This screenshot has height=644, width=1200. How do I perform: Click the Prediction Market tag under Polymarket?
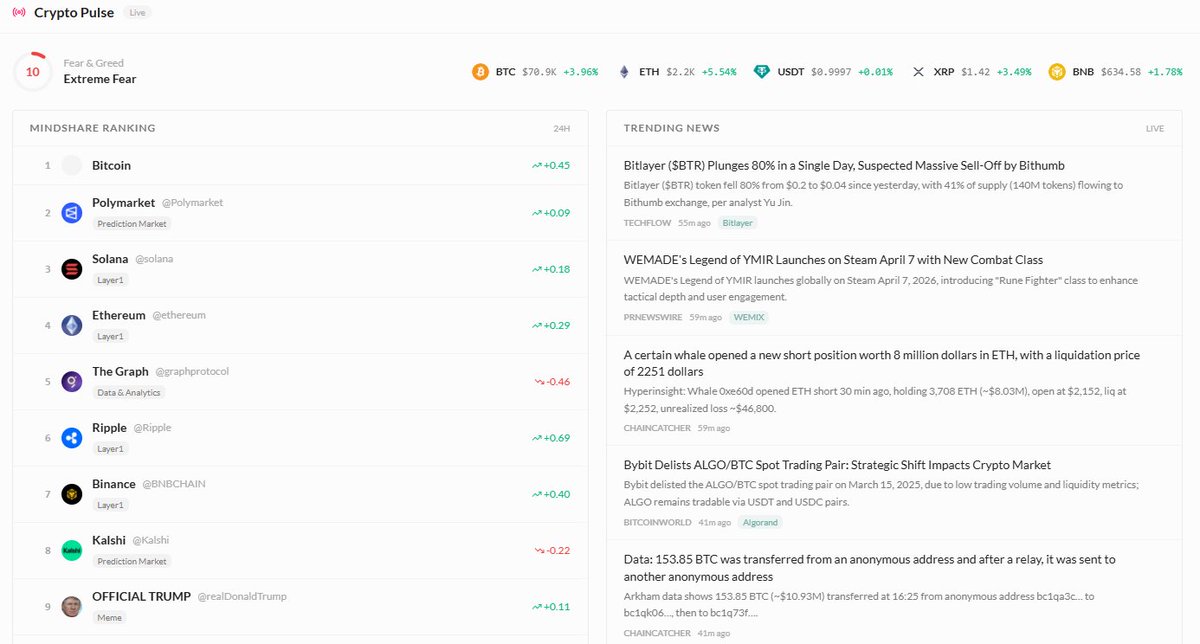coord(131,224)
